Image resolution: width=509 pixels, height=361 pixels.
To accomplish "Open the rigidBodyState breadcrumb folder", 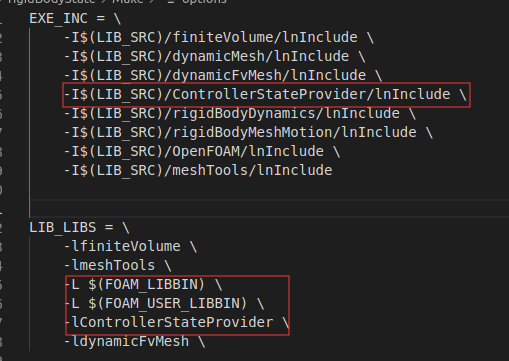I will [52, 1].
